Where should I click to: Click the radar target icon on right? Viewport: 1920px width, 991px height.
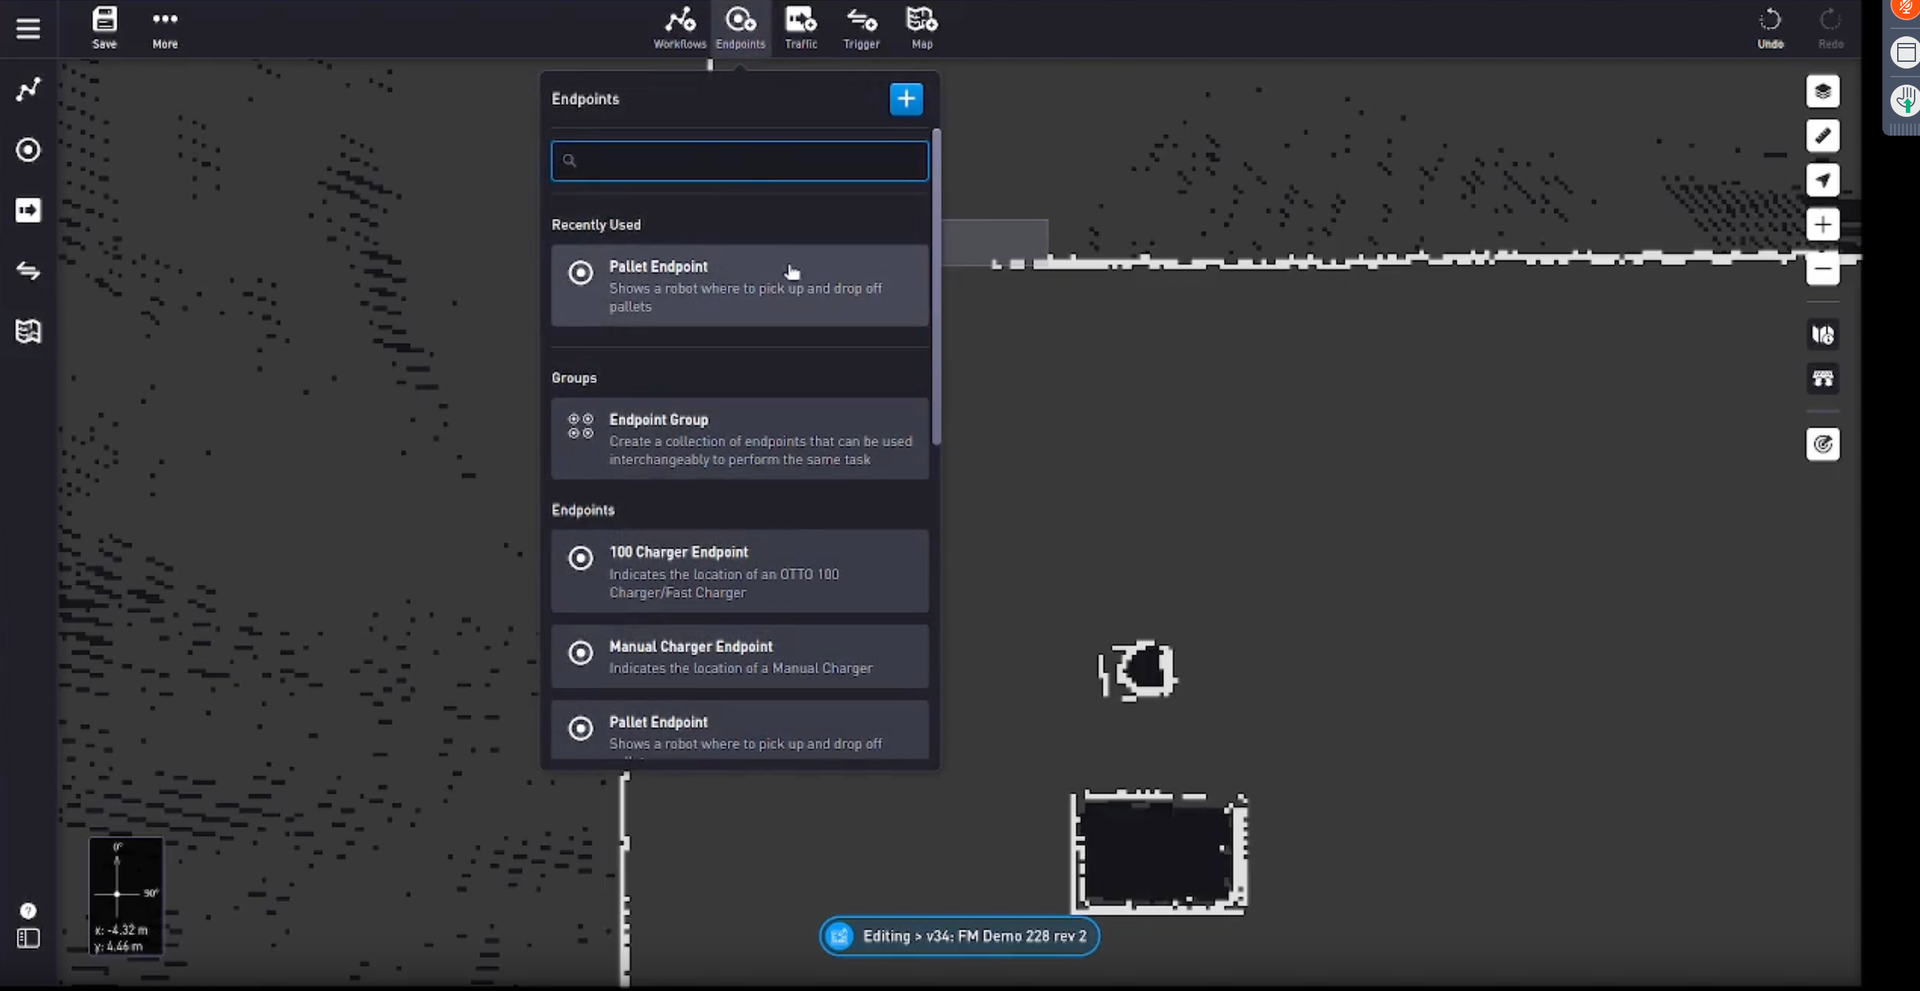pyautogui.click(x=1823, y=444)
